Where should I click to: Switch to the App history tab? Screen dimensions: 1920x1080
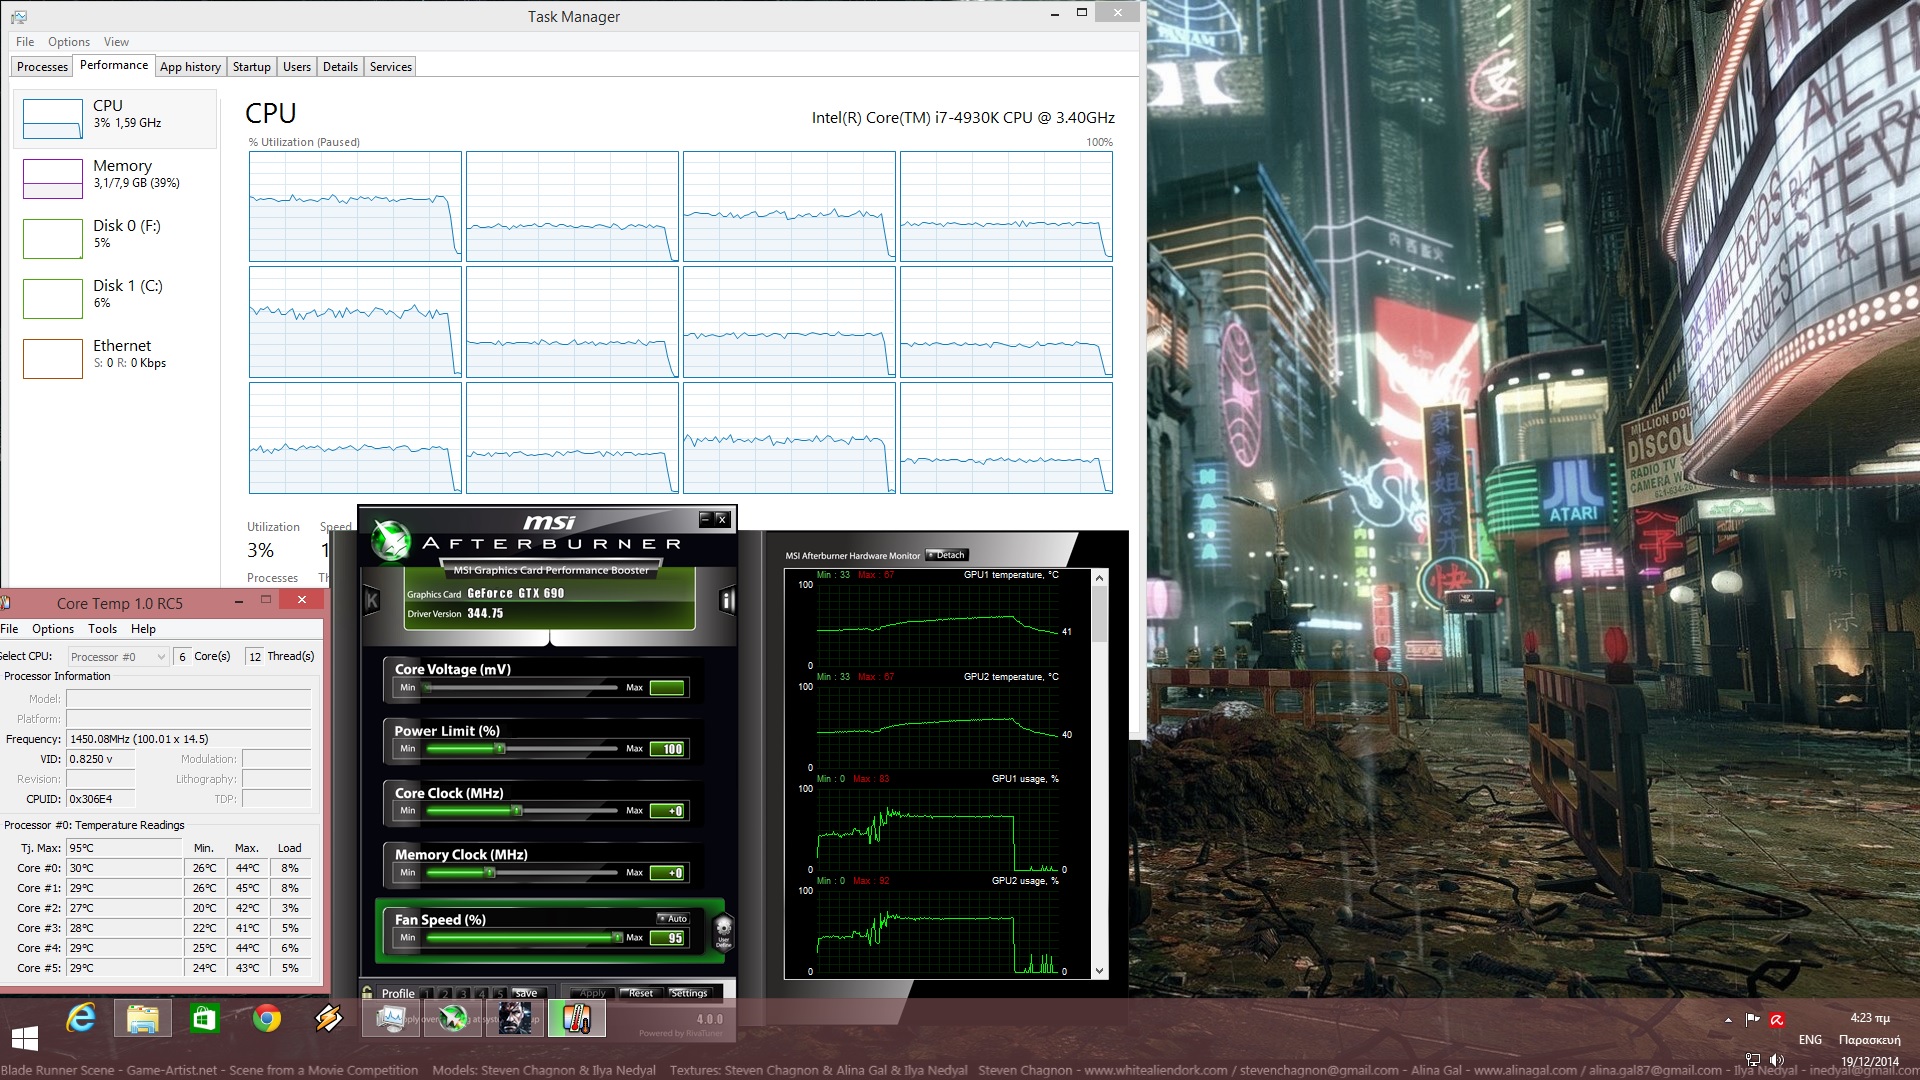coord(190,67)
